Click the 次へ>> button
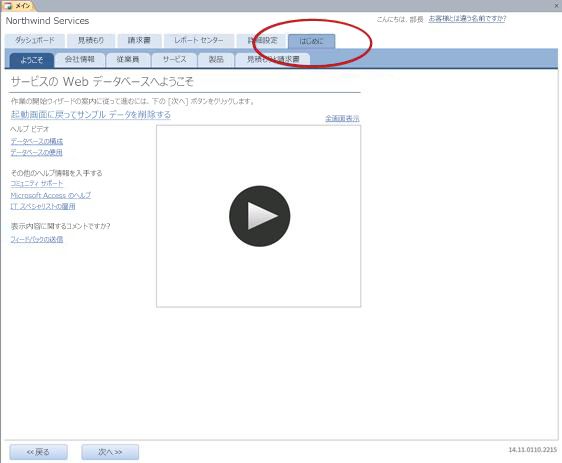The image size is (562, 463). pos(110,452)
